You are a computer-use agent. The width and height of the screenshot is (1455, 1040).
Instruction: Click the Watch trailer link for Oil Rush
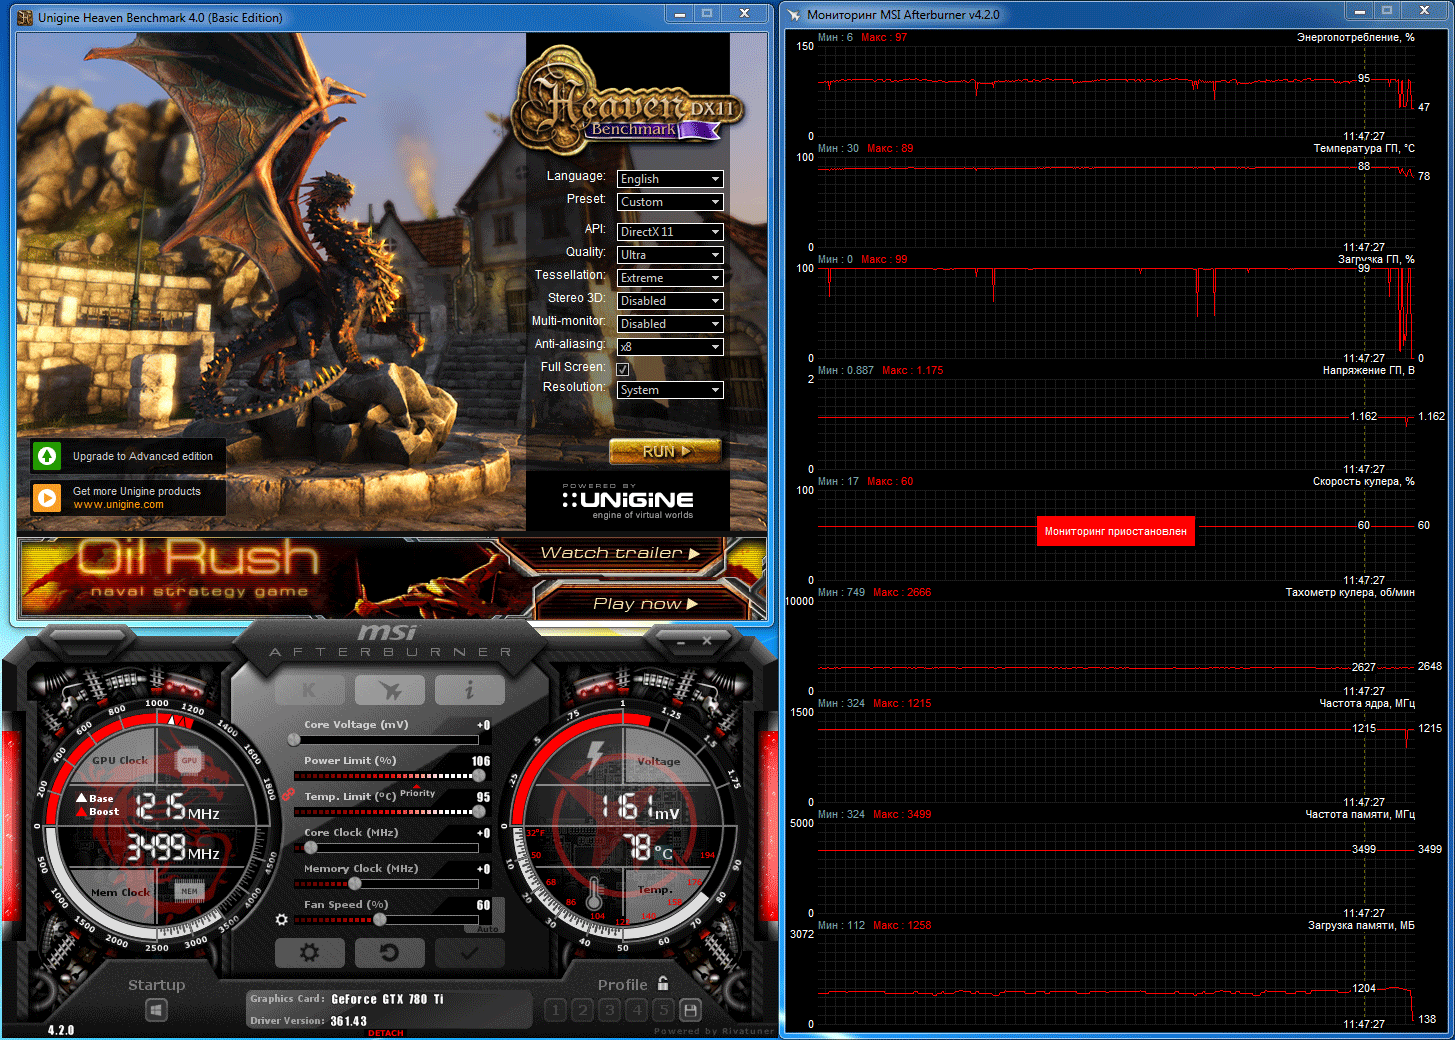612,552
